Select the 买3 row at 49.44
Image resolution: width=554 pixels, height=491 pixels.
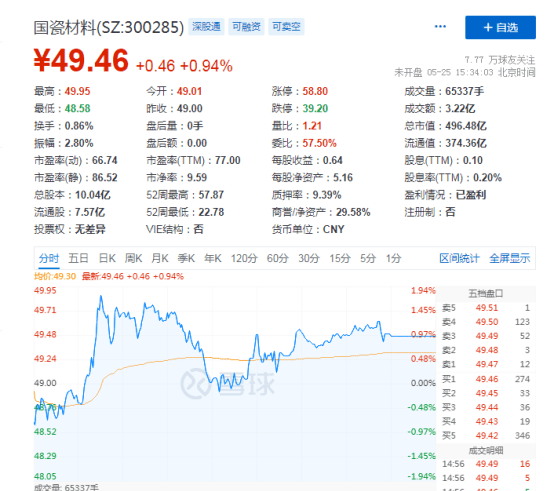click(x=486, y=407)
